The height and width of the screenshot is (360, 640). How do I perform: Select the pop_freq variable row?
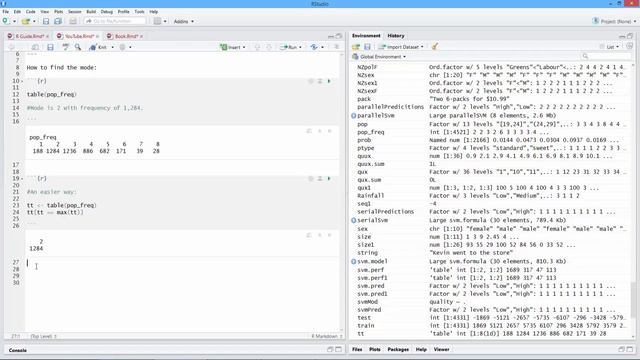(x=492, y=132)
